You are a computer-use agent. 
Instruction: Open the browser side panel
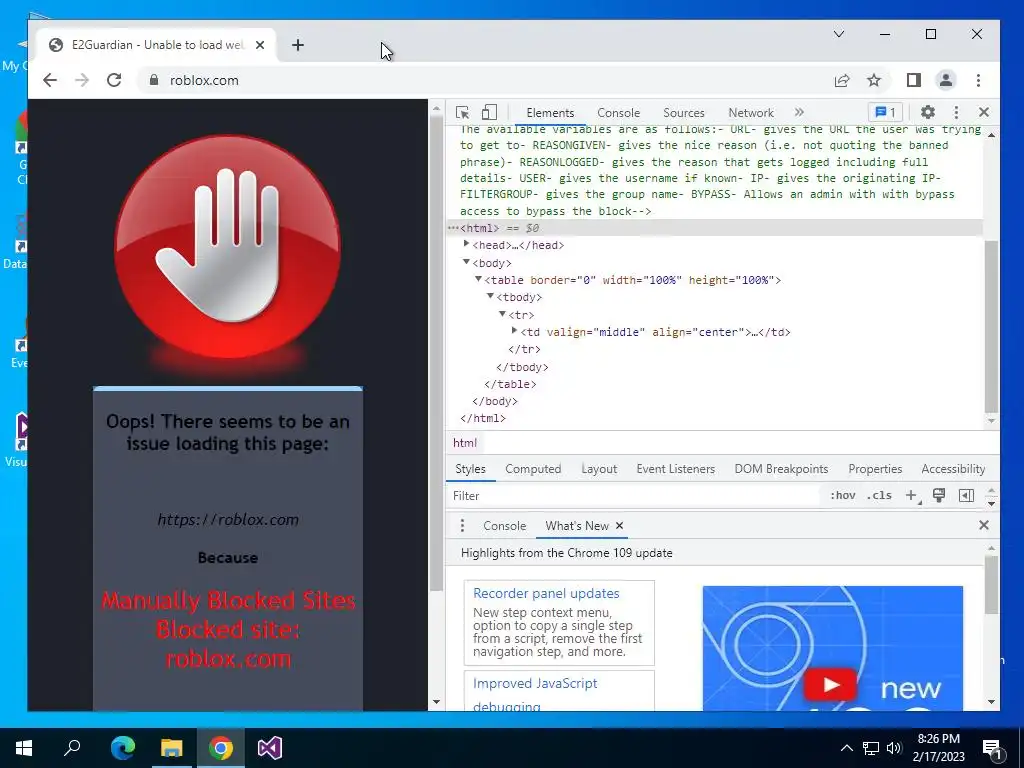914,80
